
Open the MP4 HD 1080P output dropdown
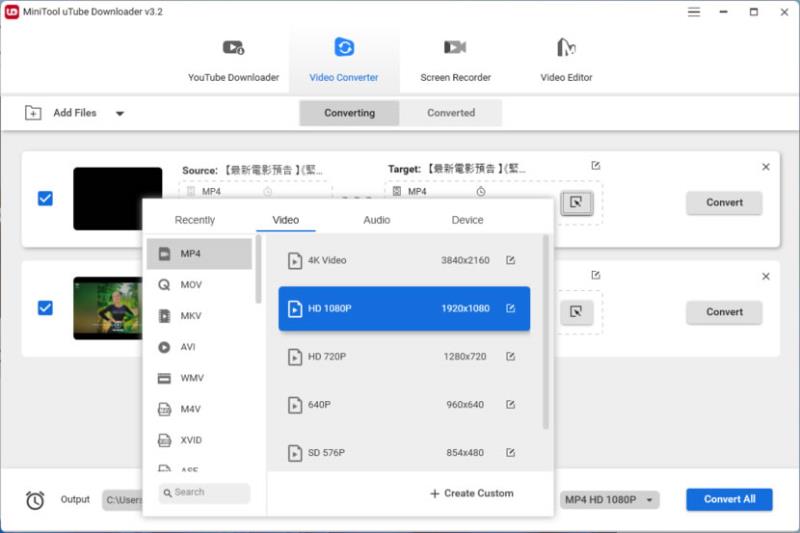tap(609, 500)
